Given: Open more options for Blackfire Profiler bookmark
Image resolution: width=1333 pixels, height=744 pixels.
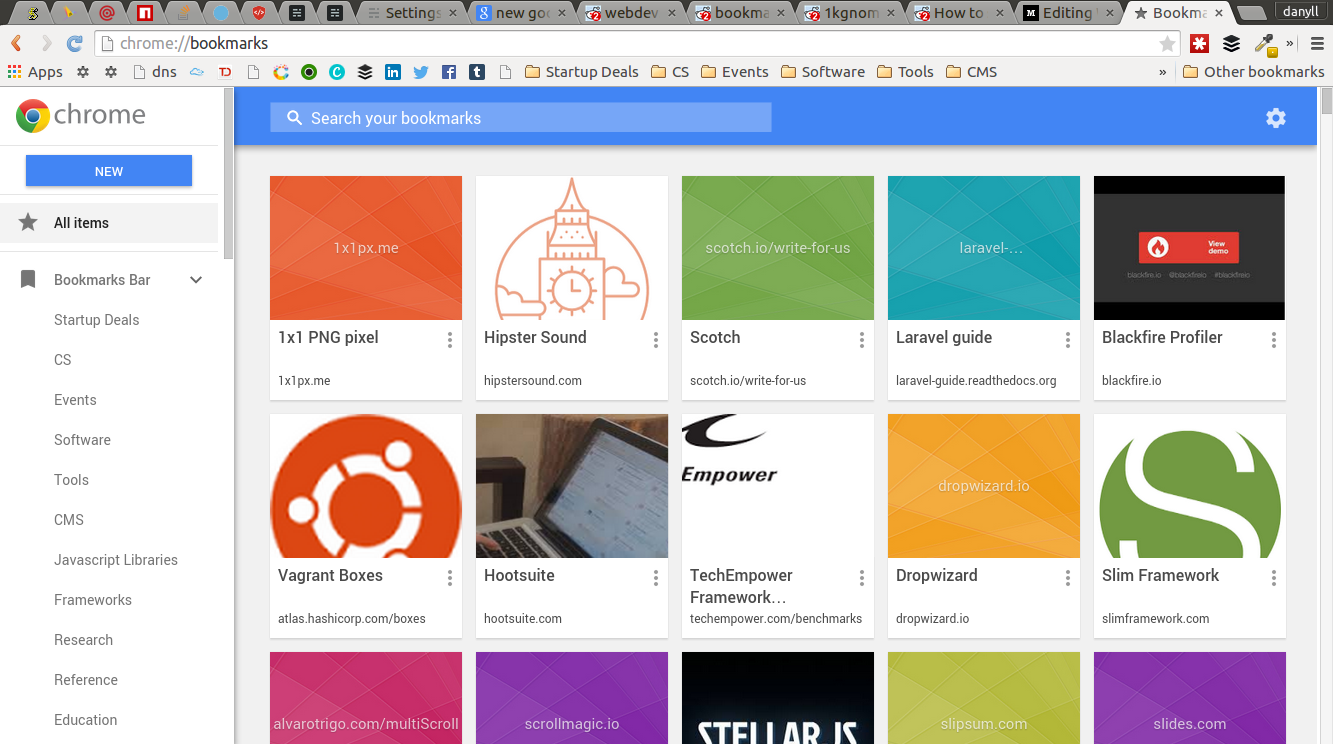Looking at the screenshot, I should click(x=1274, y=340).
